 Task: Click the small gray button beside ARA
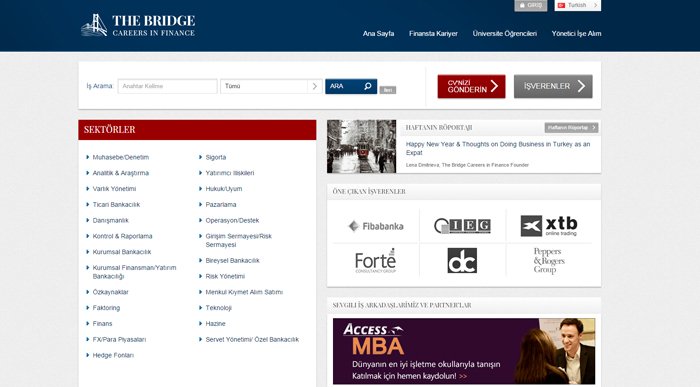pos(388,90)
